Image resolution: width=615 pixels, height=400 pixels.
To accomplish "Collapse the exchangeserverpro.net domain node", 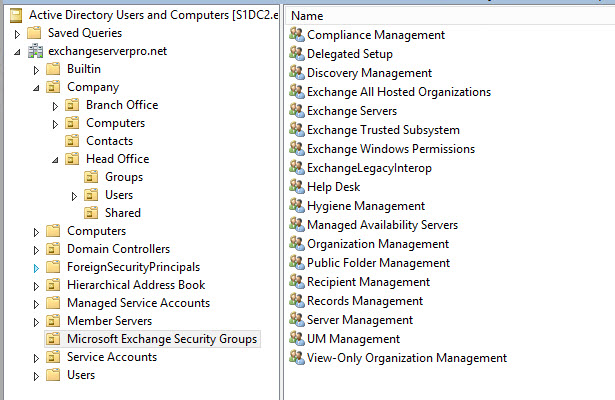I will (17, 52).
